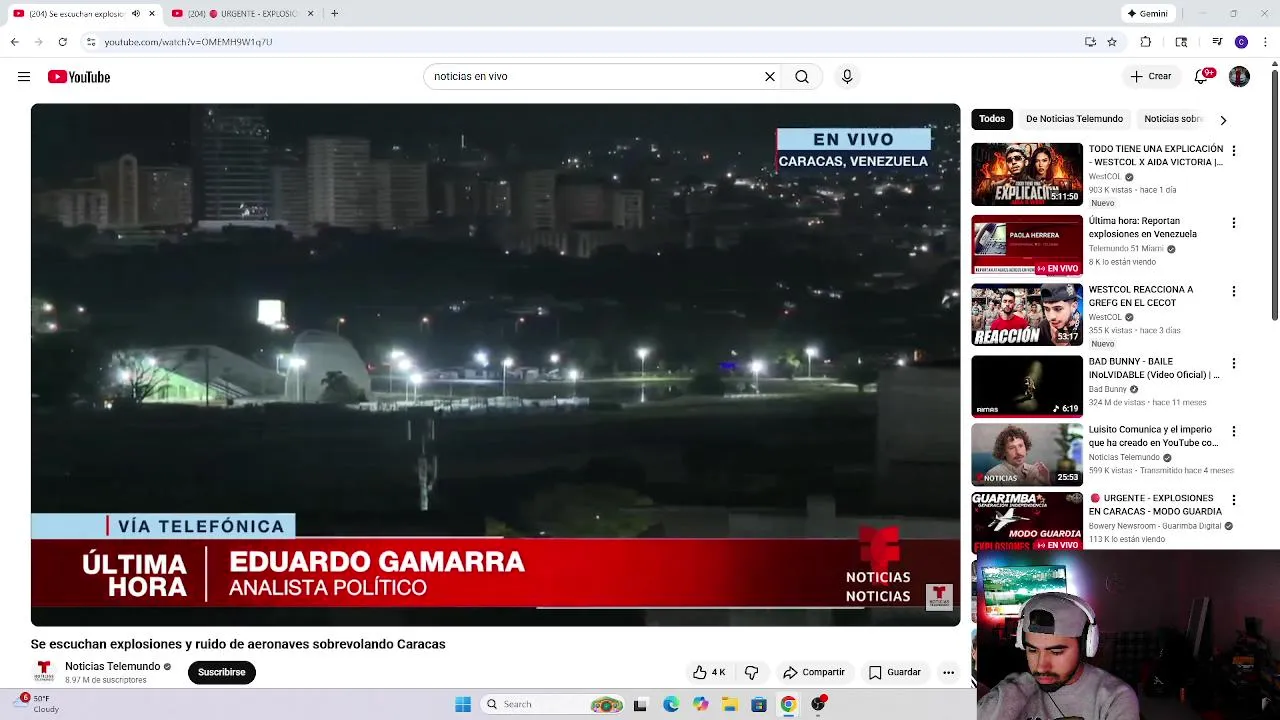Play 'TODO TIENE UNA EXPLICACIÓN' thumbnail
Viewport: 1280px width, 720px height.
pyautogui.click(x=1027, y=174)
